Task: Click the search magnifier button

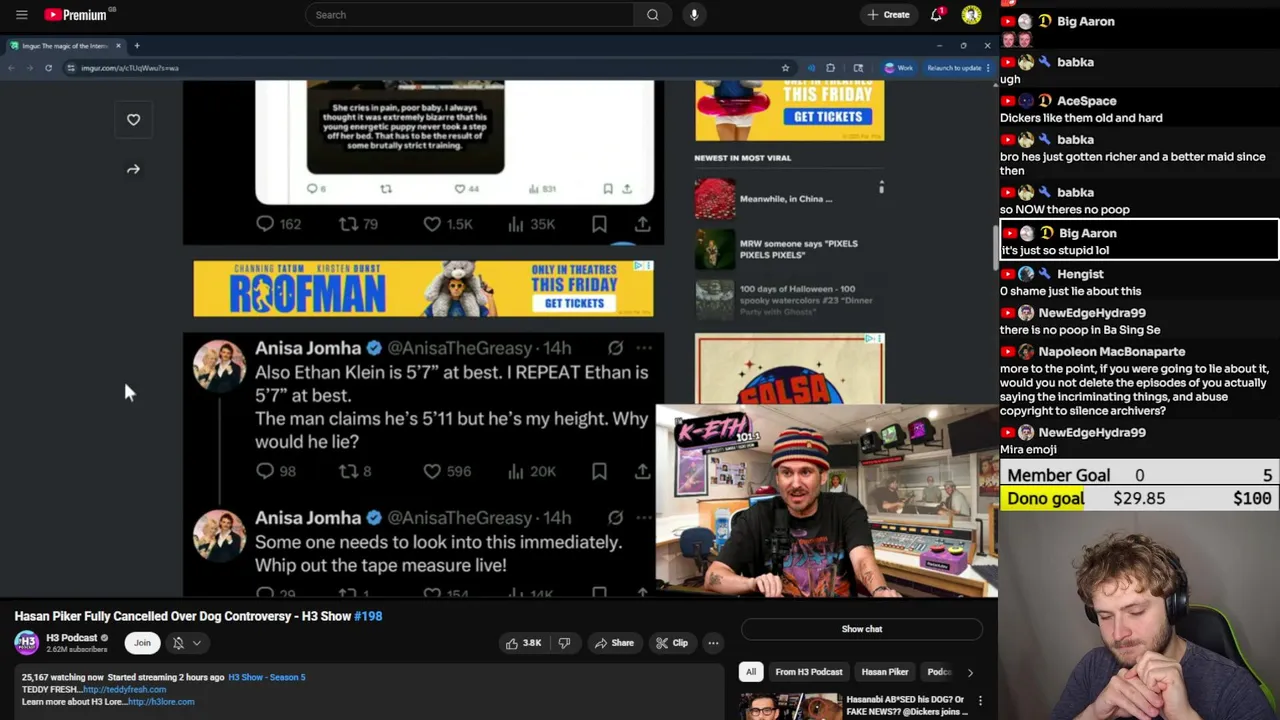Action: click(652, 15)
